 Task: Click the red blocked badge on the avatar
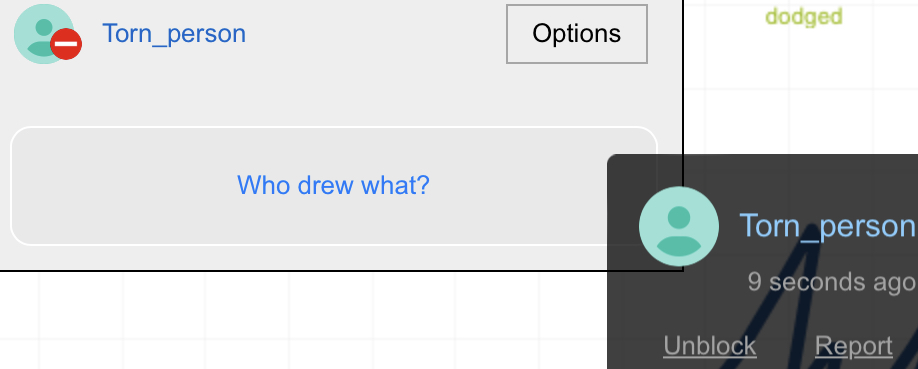[66, 44]
